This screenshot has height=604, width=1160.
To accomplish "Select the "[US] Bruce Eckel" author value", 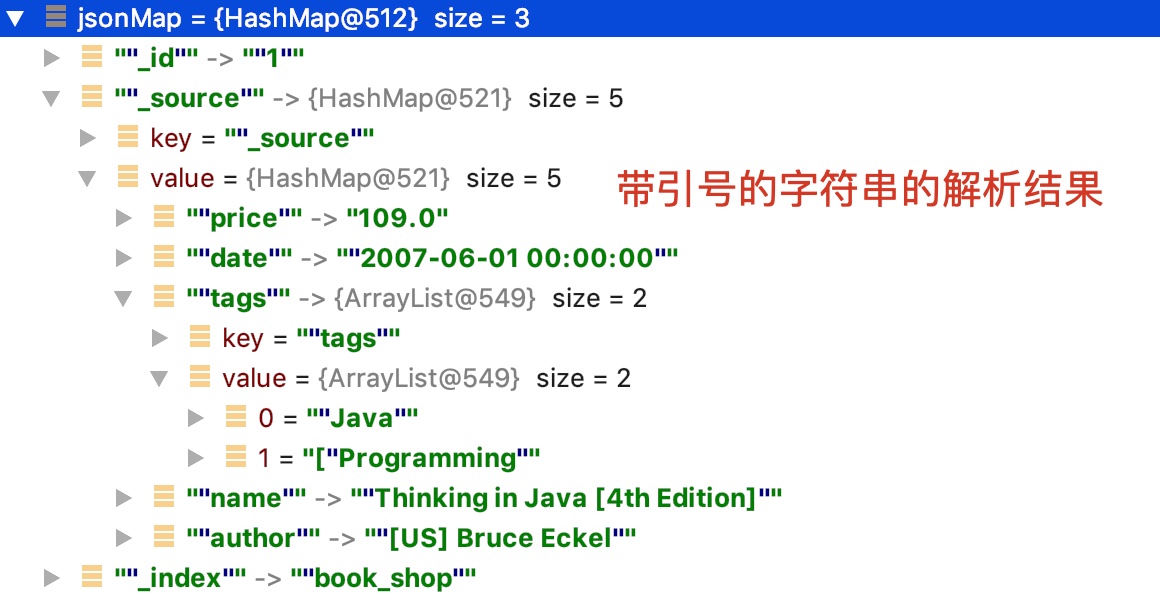I will point(501,538).
